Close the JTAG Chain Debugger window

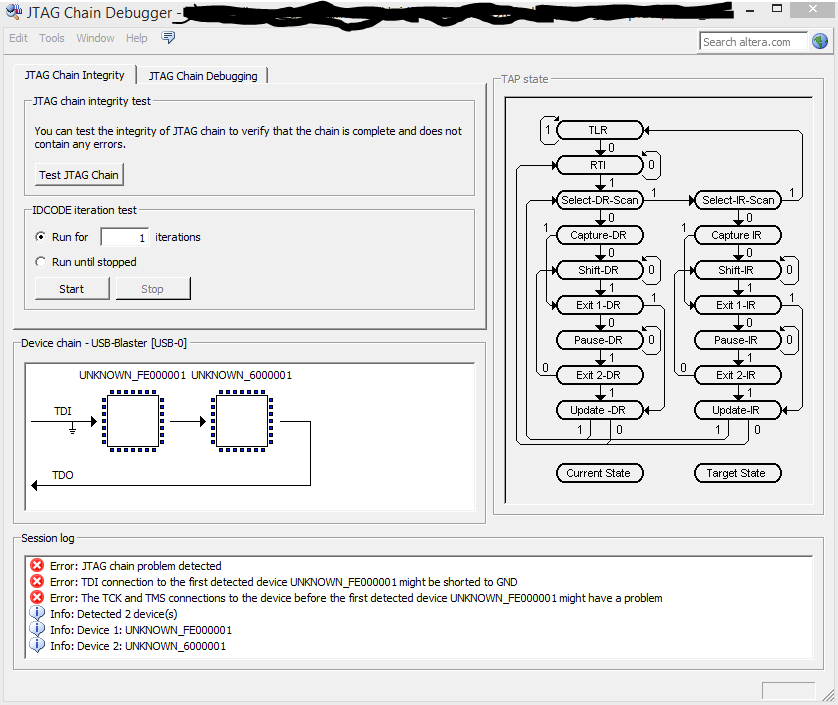pos(812,9)
